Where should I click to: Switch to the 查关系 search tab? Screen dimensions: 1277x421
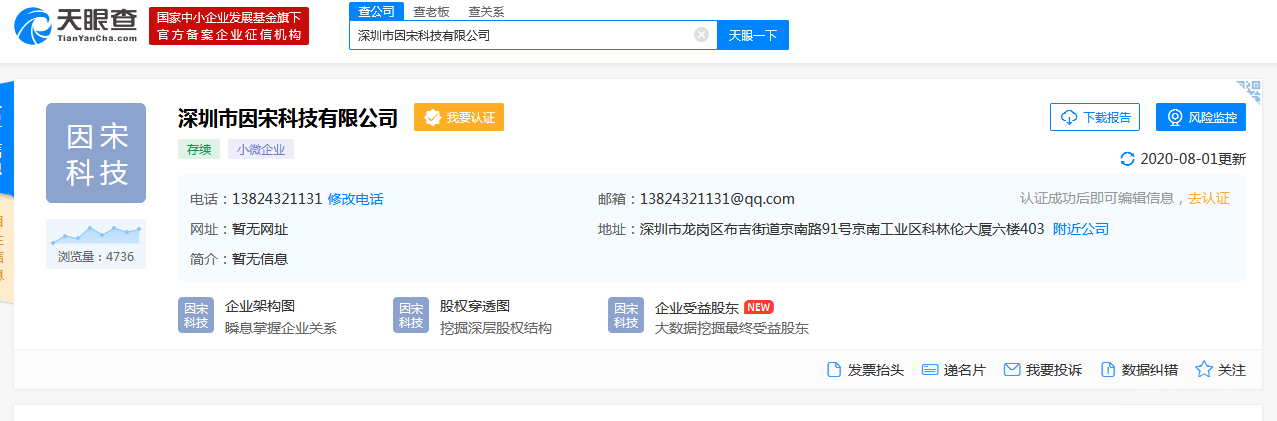click(x=486, y=12)
